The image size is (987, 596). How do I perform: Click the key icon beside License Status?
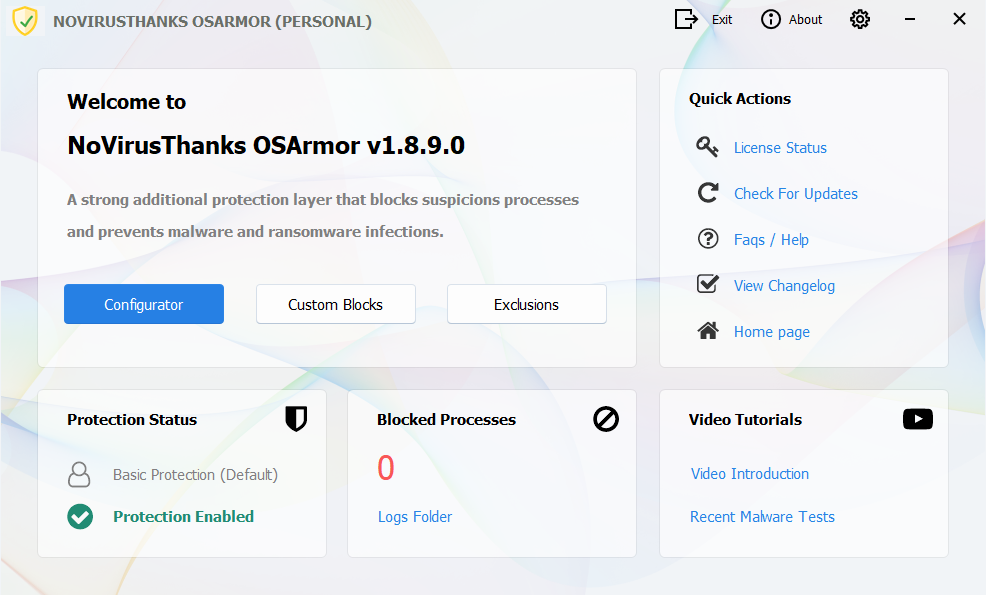click(x=708, y=148)
